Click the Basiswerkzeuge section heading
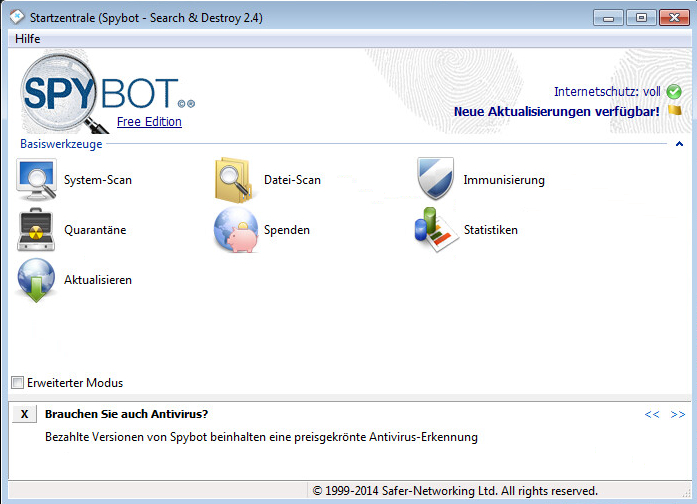Image resolution: width=697 pixels, height=504 pixels. coord(61,144)
